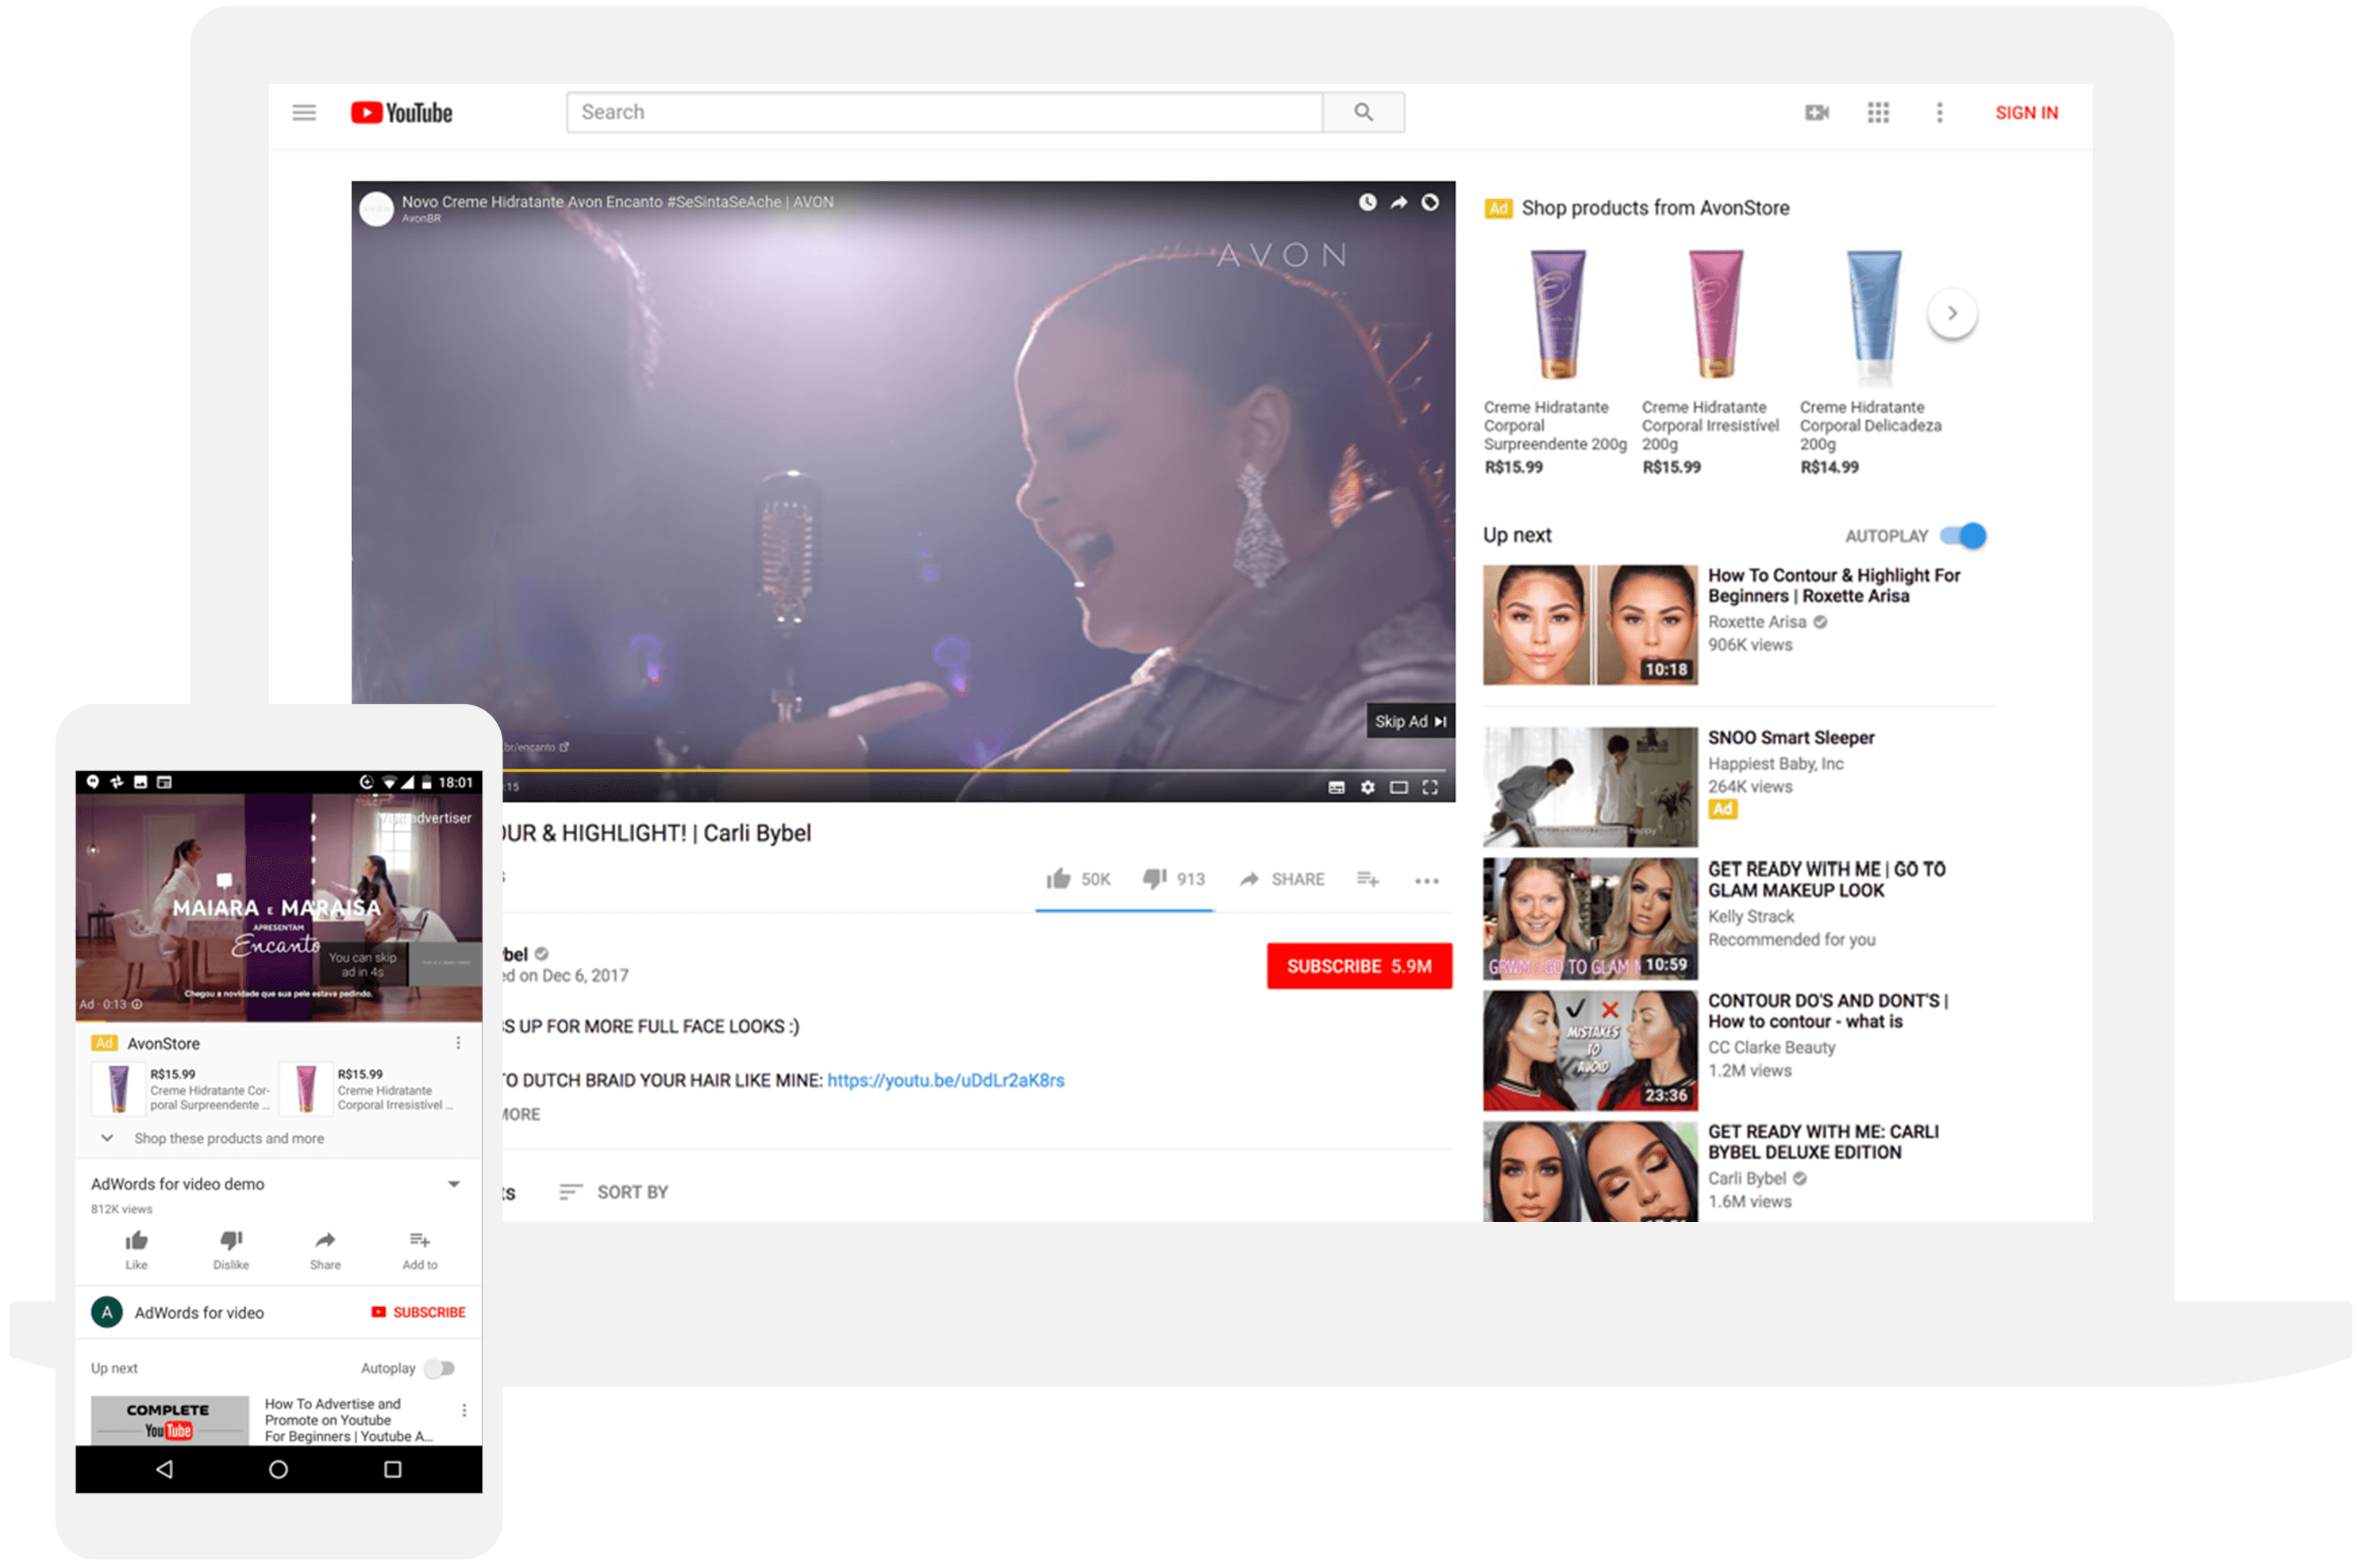Click the desktop thumbs up like icon
Screen dimensions: 2362x1568
[1058, 879]
